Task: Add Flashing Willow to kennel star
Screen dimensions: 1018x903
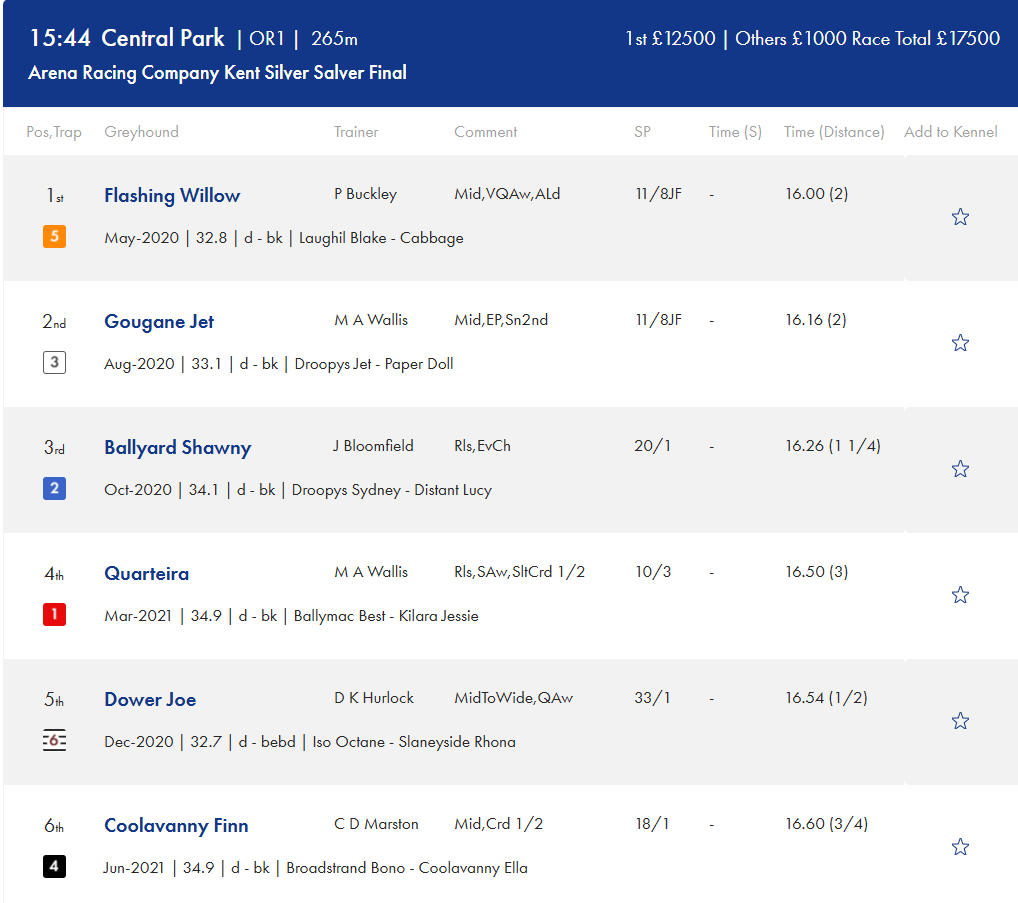Action: pyautogui.click(x=960, y=217)
